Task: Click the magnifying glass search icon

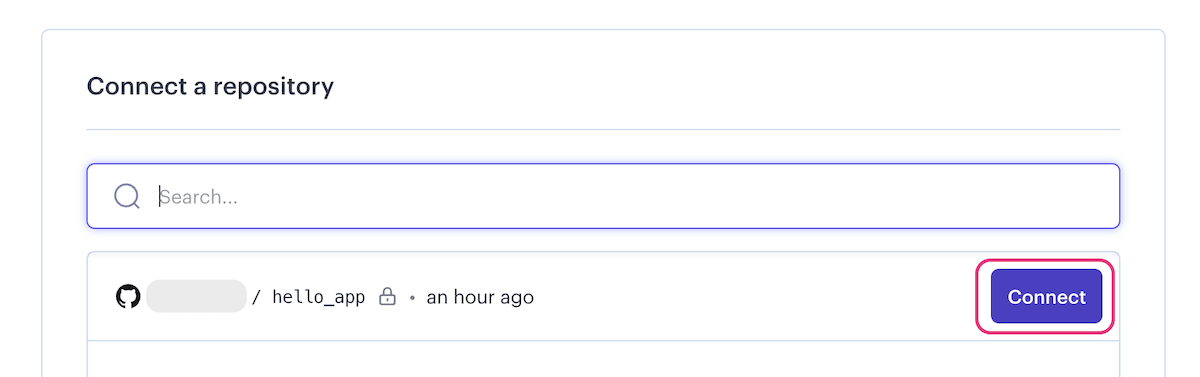Action: [x=127, y=196]
